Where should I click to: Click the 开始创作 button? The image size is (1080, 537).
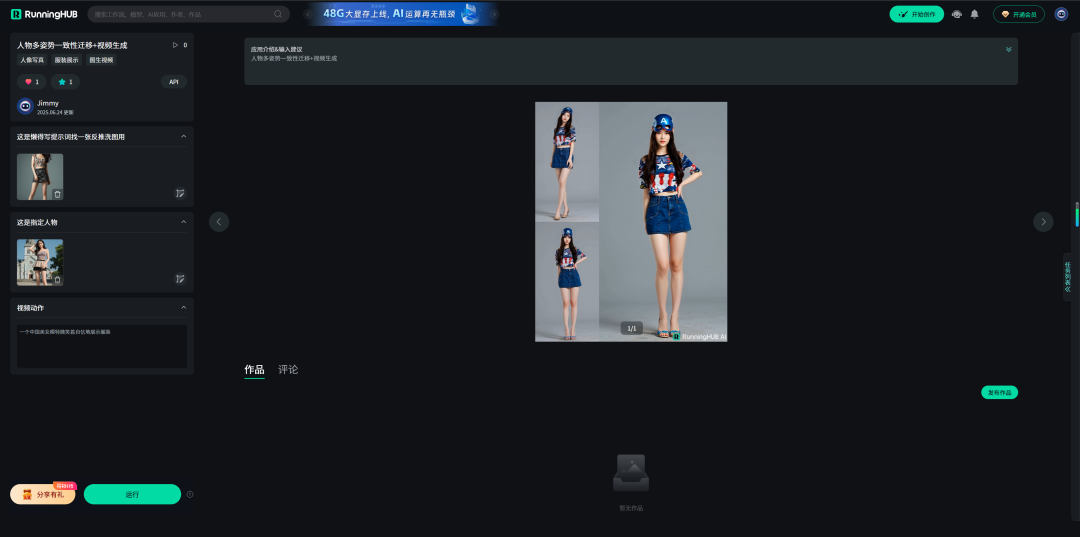tap(916, 14)
